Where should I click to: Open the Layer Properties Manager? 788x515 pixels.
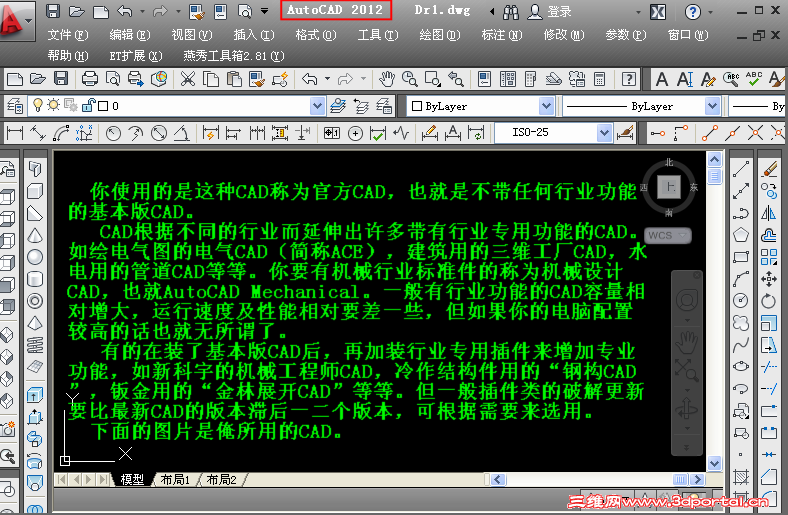[15, 106]
